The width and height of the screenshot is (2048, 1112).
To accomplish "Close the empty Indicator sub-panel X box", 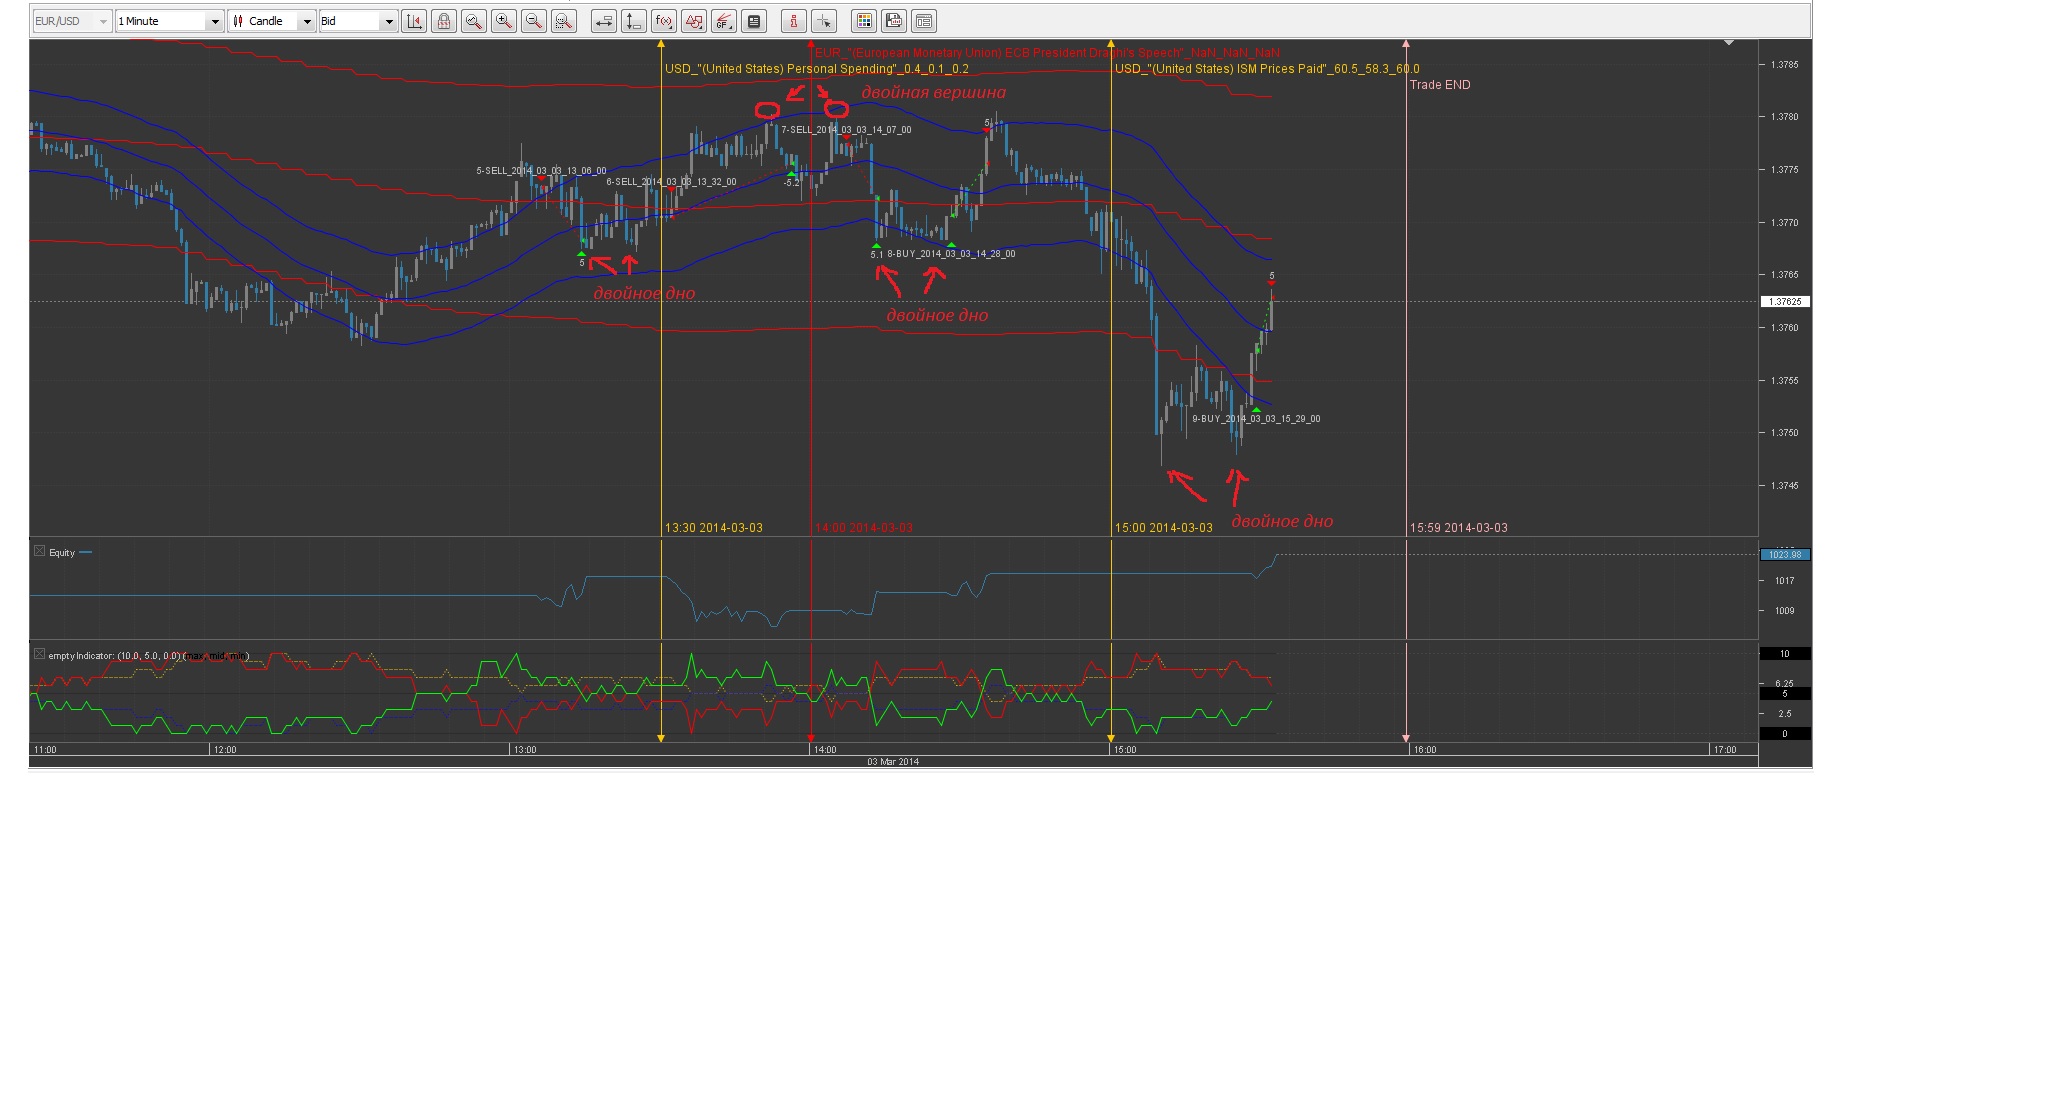I will click(39, 654).
